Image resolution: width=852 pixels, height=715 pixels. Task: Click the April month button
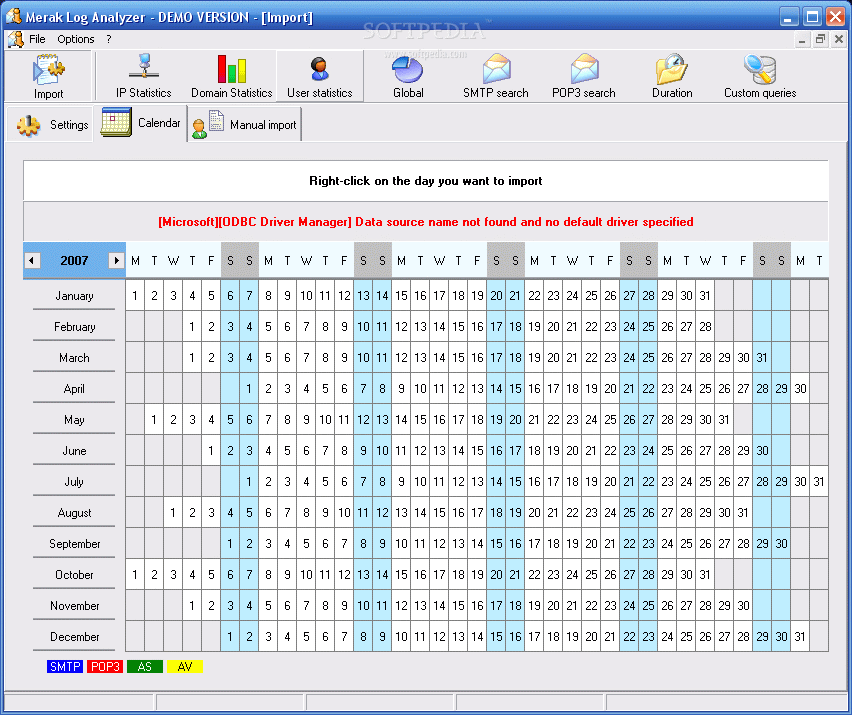(x=74, y=389)
